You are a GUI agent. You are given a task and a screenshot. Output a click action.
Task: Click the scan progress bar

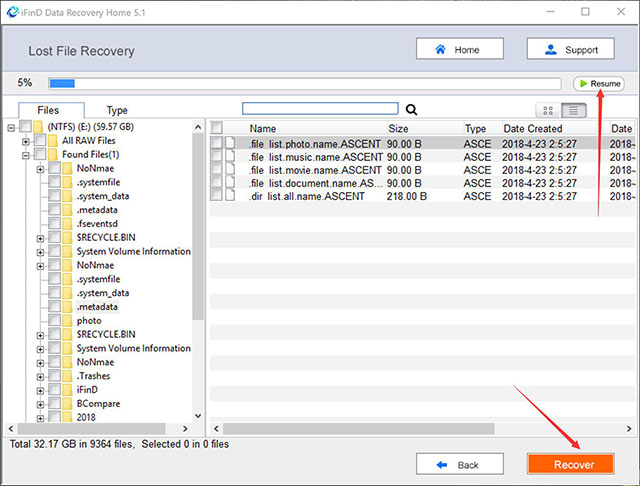[304, 84]
